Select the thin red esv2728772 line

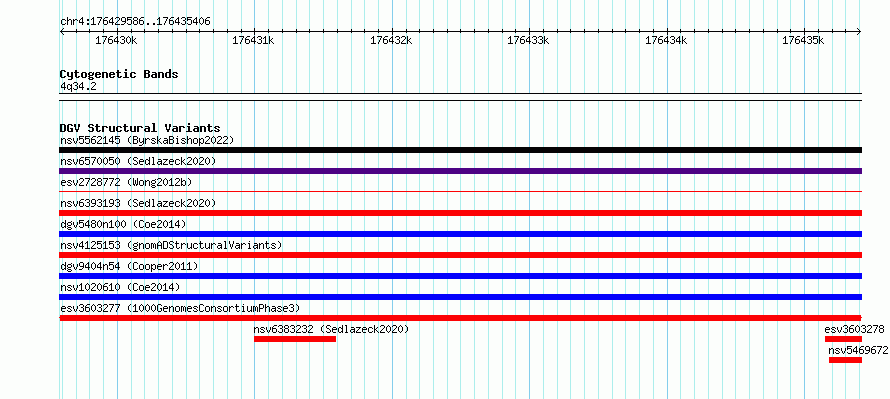(460, 192)
